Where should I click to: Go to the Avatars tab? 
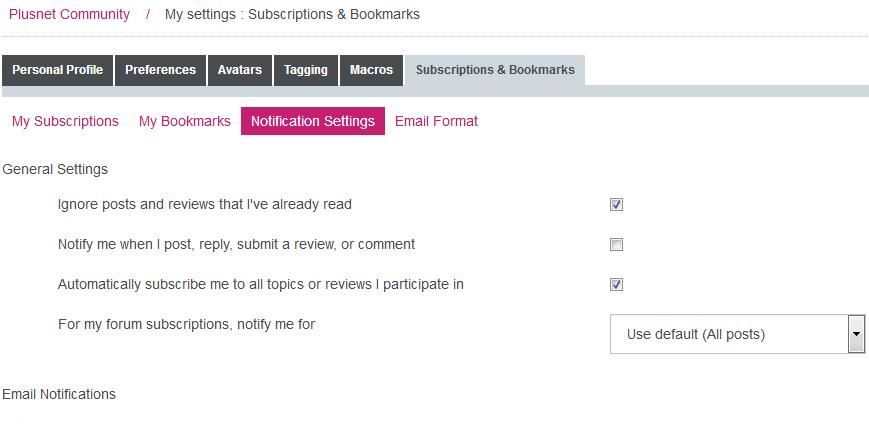(240, 70)
